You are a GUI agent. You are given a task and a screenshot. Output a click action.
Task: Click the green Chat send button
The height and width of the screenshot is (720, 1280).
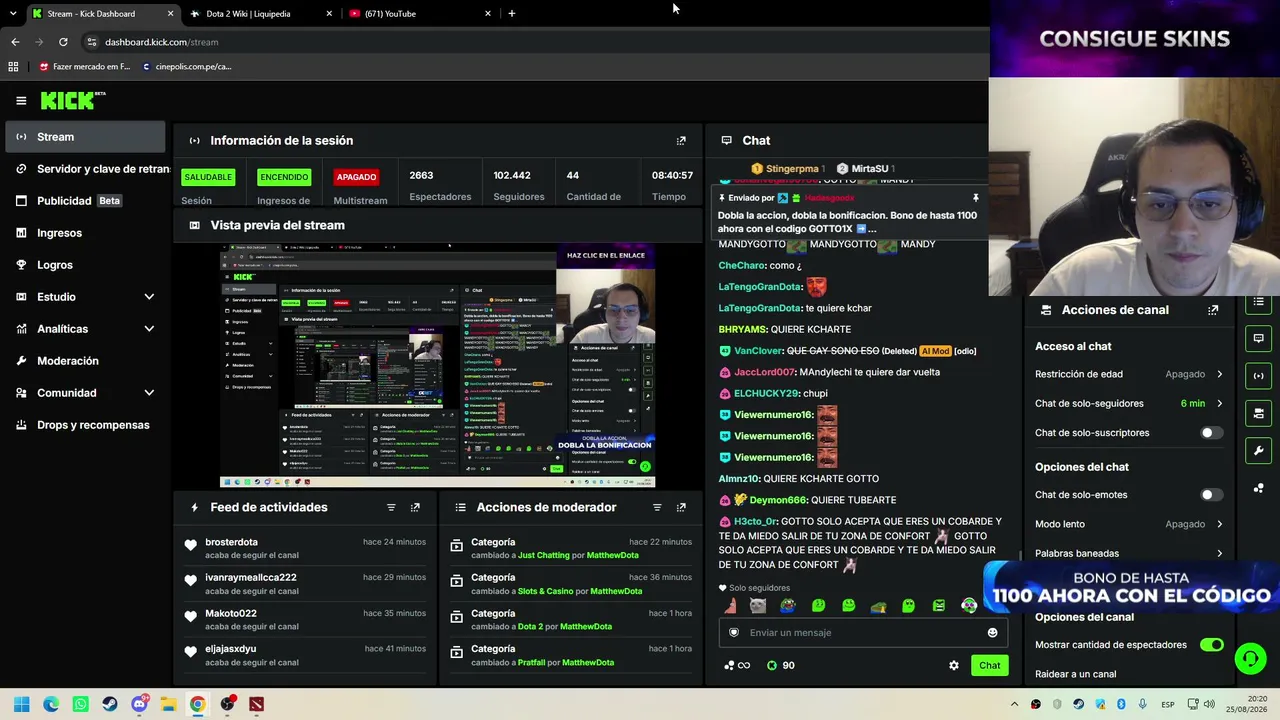[x=989, y=665]
